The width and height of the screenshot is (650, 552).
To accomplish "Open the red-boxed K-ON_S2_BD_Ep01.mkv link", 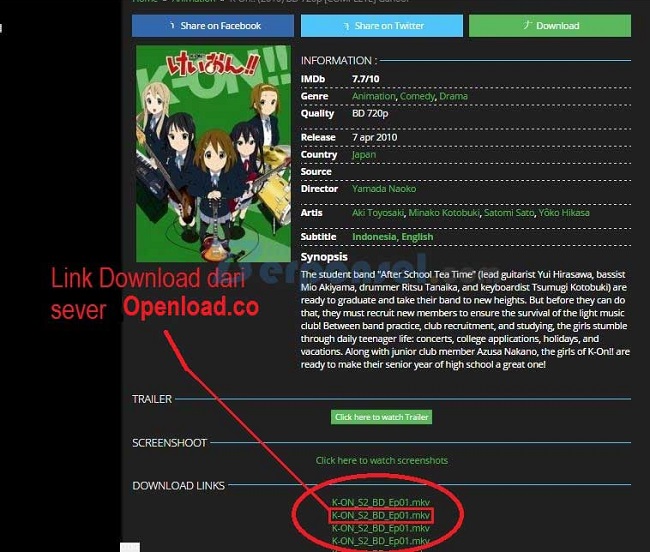I will pos(381,516).
